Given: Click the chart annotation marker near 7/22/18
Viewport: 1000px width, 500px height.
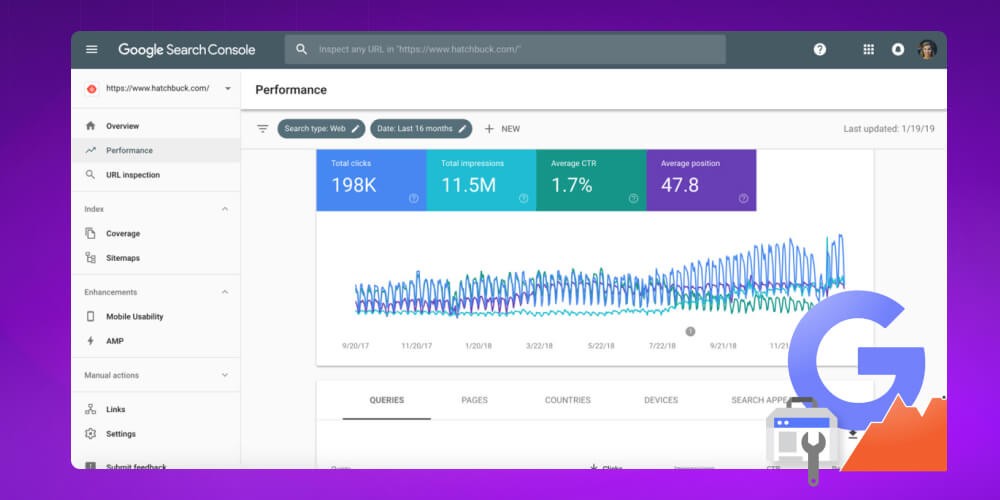Looking at the screenshot, I should tap(690, 331).
